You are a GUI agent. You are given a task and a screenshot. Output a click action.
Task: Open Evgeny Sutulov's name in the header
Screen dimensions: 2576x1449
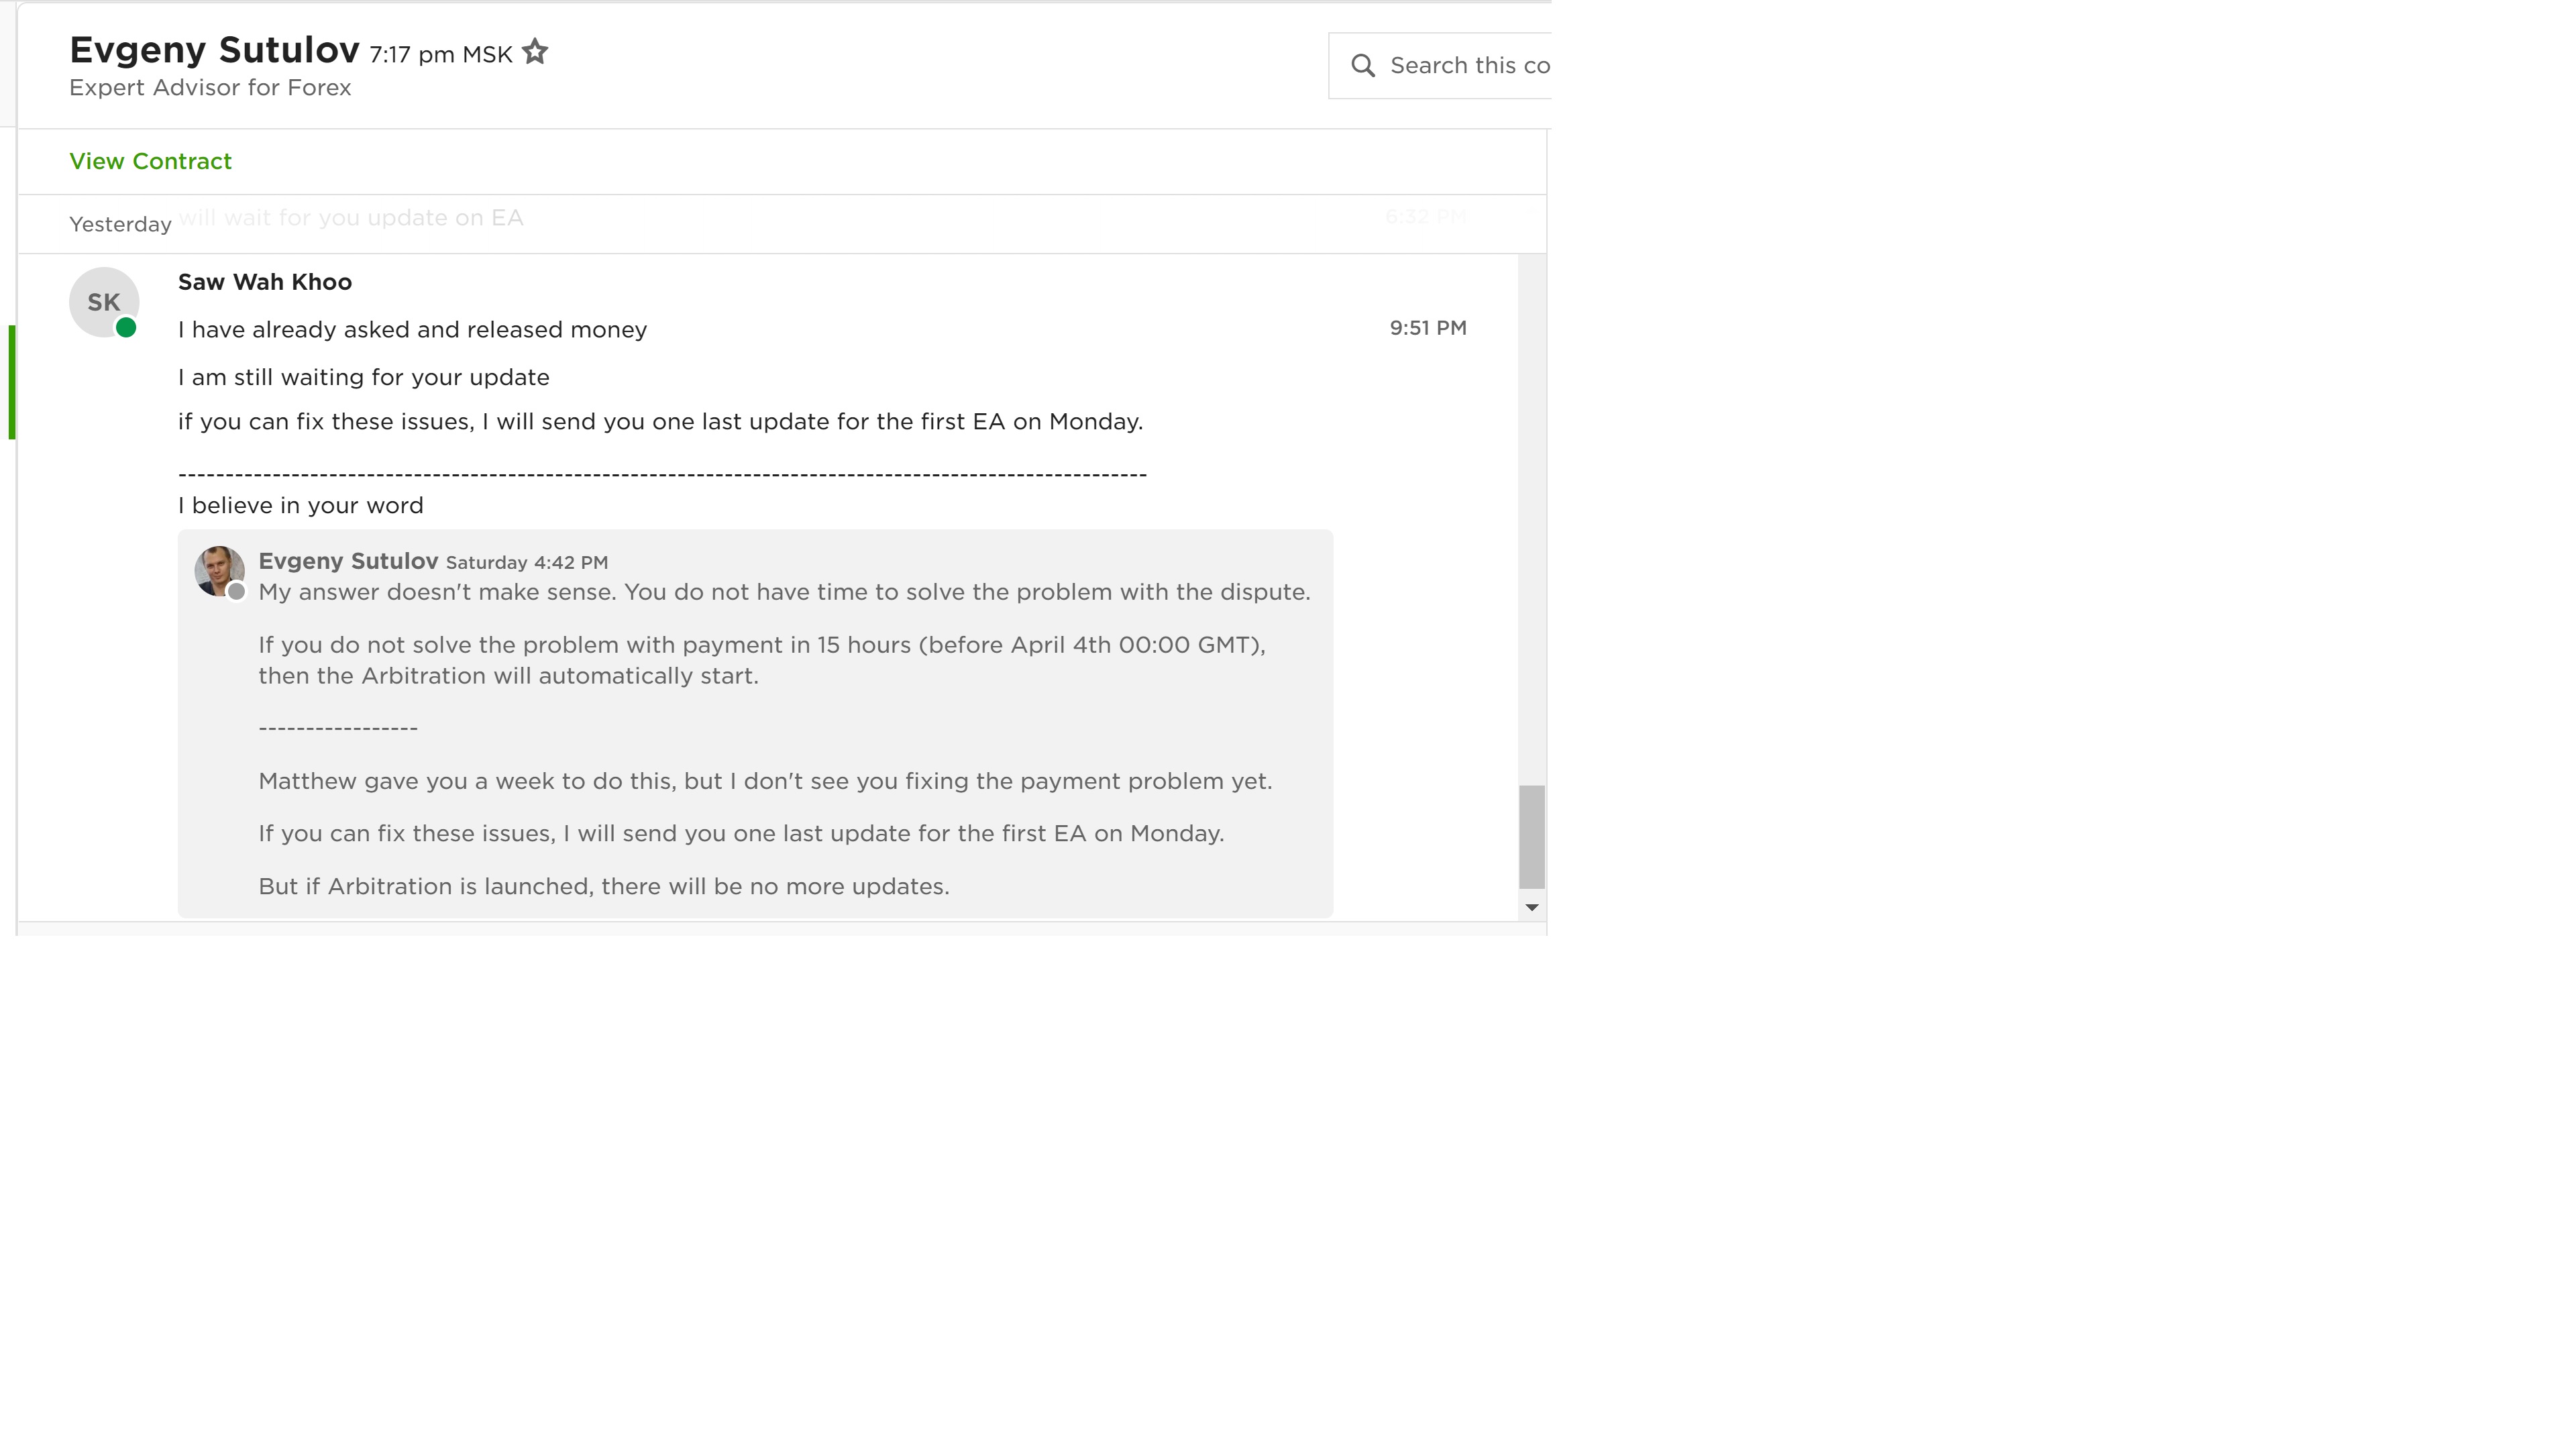(x=215, y=48)
